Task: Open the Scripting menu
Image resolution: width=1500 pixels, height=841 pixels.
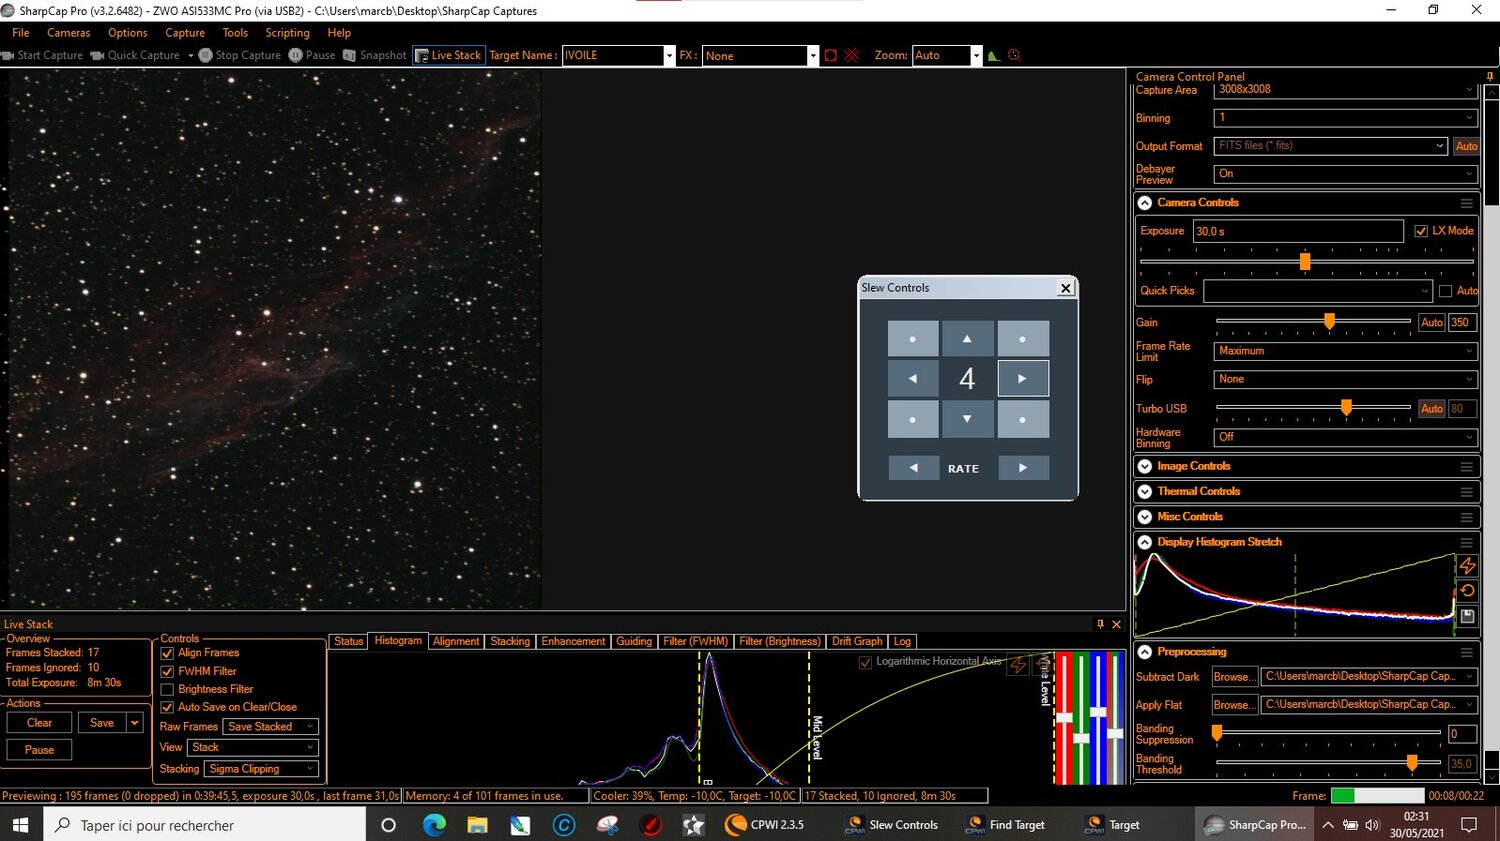Action: [287, 33]
